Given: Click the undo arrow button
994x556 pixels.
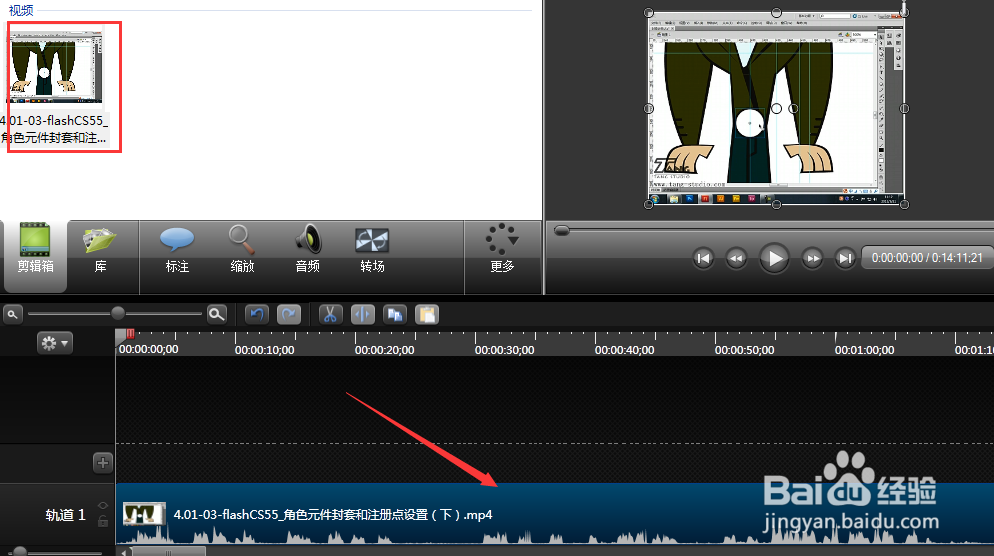Looking at the screenshot, I should [257, 314].
